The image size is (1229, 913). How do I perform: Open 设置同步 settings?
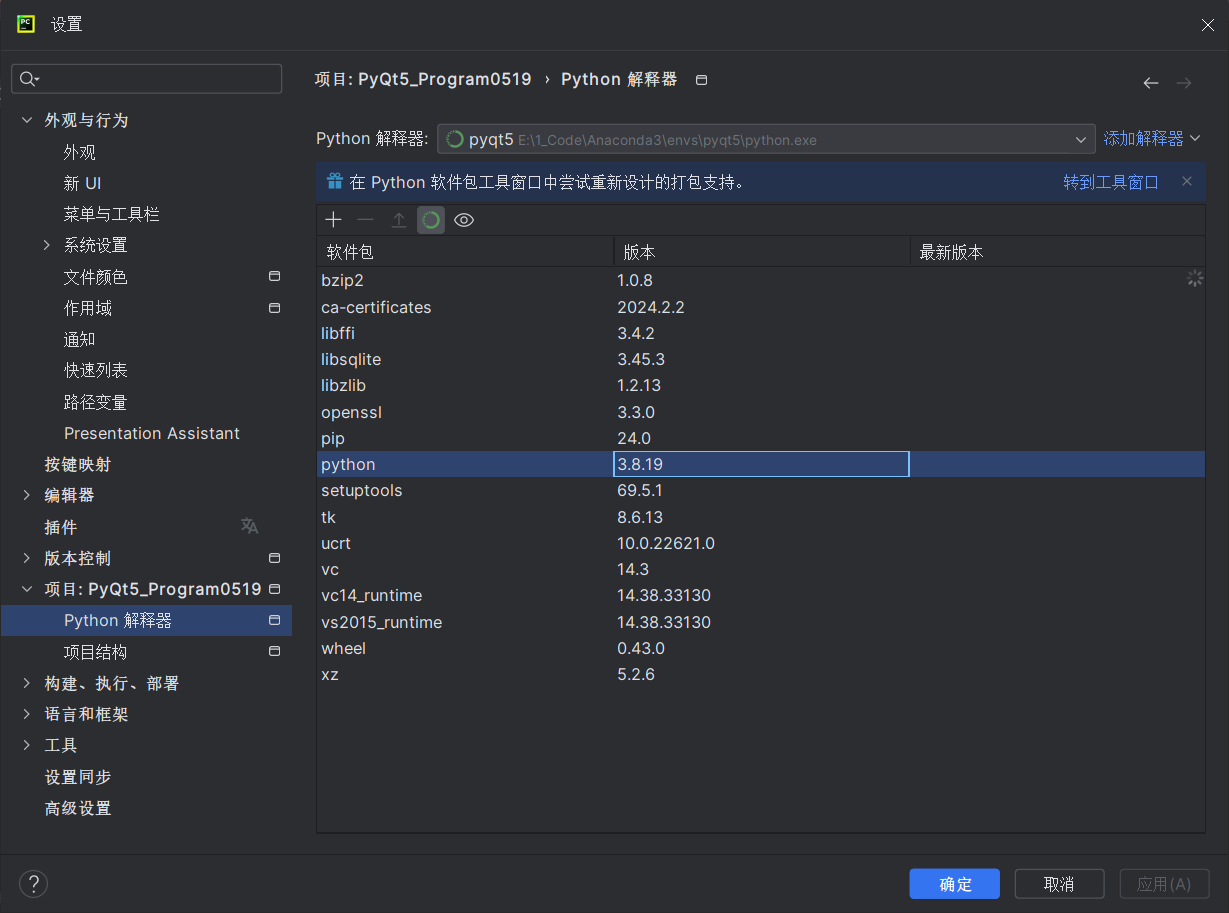(x=78, y=777)
